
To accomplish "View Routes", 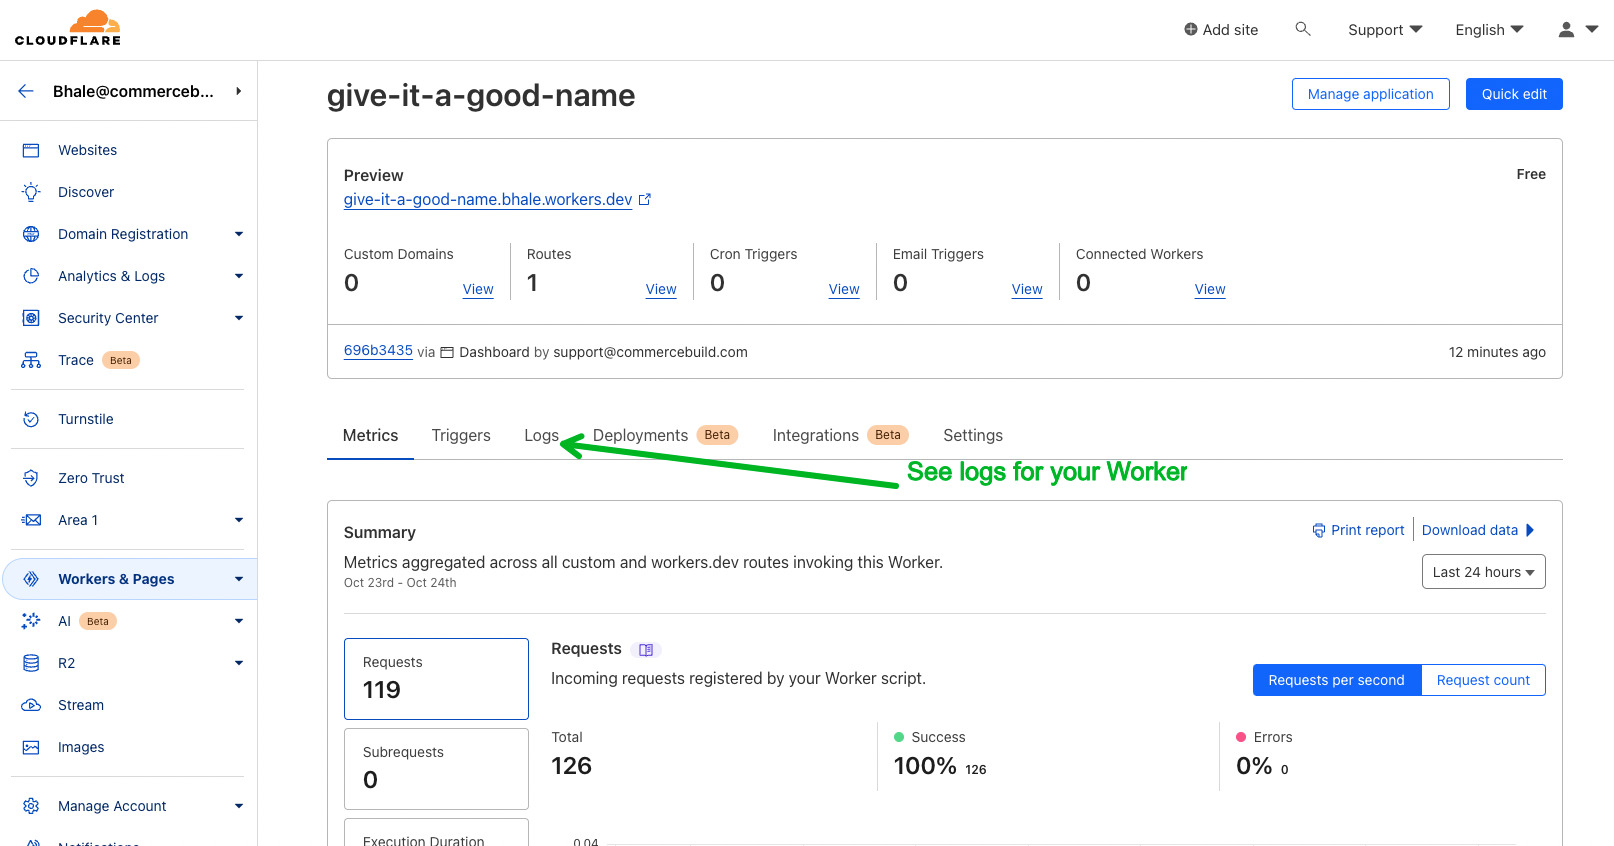I will click(x=661, y=289).
